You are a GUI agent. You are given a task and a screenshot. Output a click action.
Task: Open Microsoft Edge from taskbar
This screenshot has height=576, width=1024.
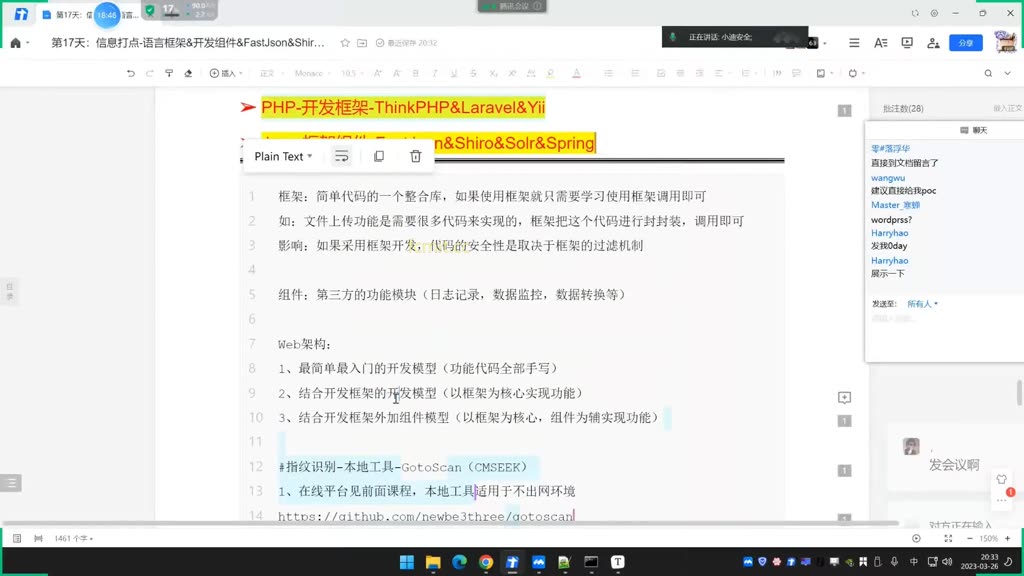[x=459, y=562]
